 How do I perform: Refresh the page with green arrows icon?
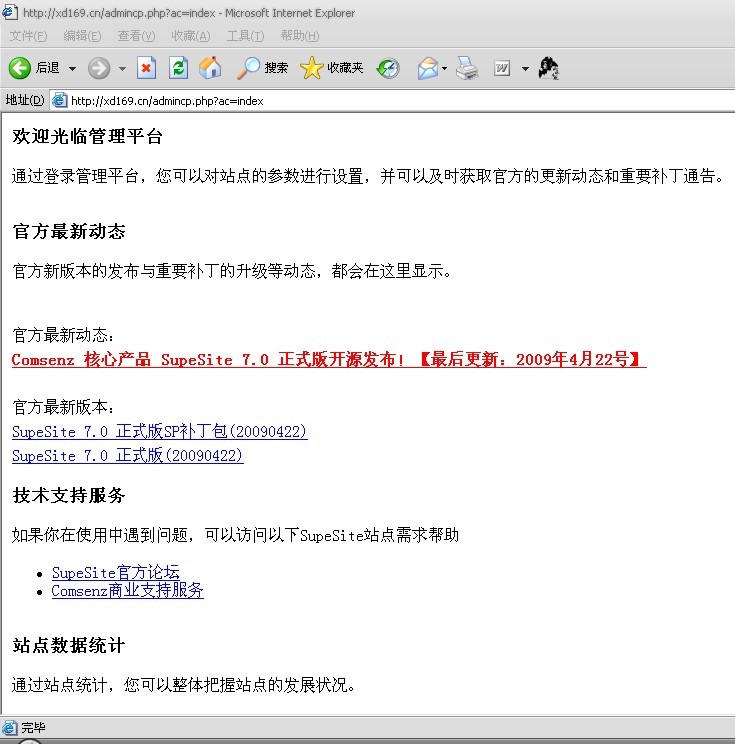178,68
